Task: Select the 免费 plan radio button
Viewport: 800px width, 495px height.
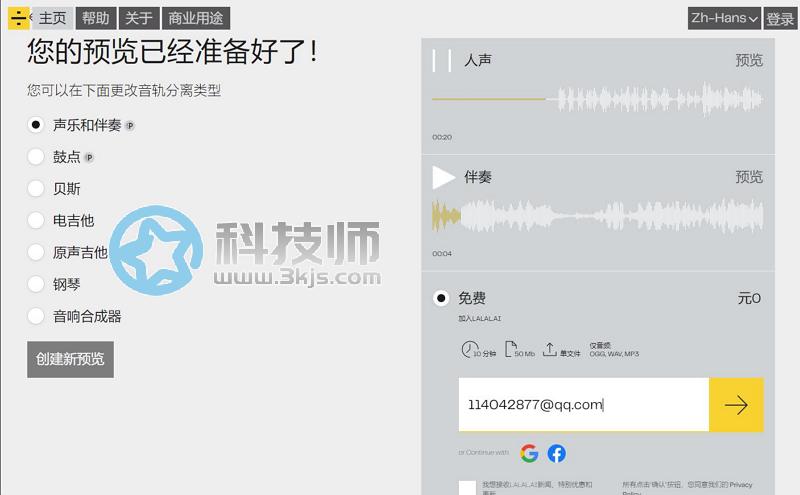Action: click(x=441, y=298)
